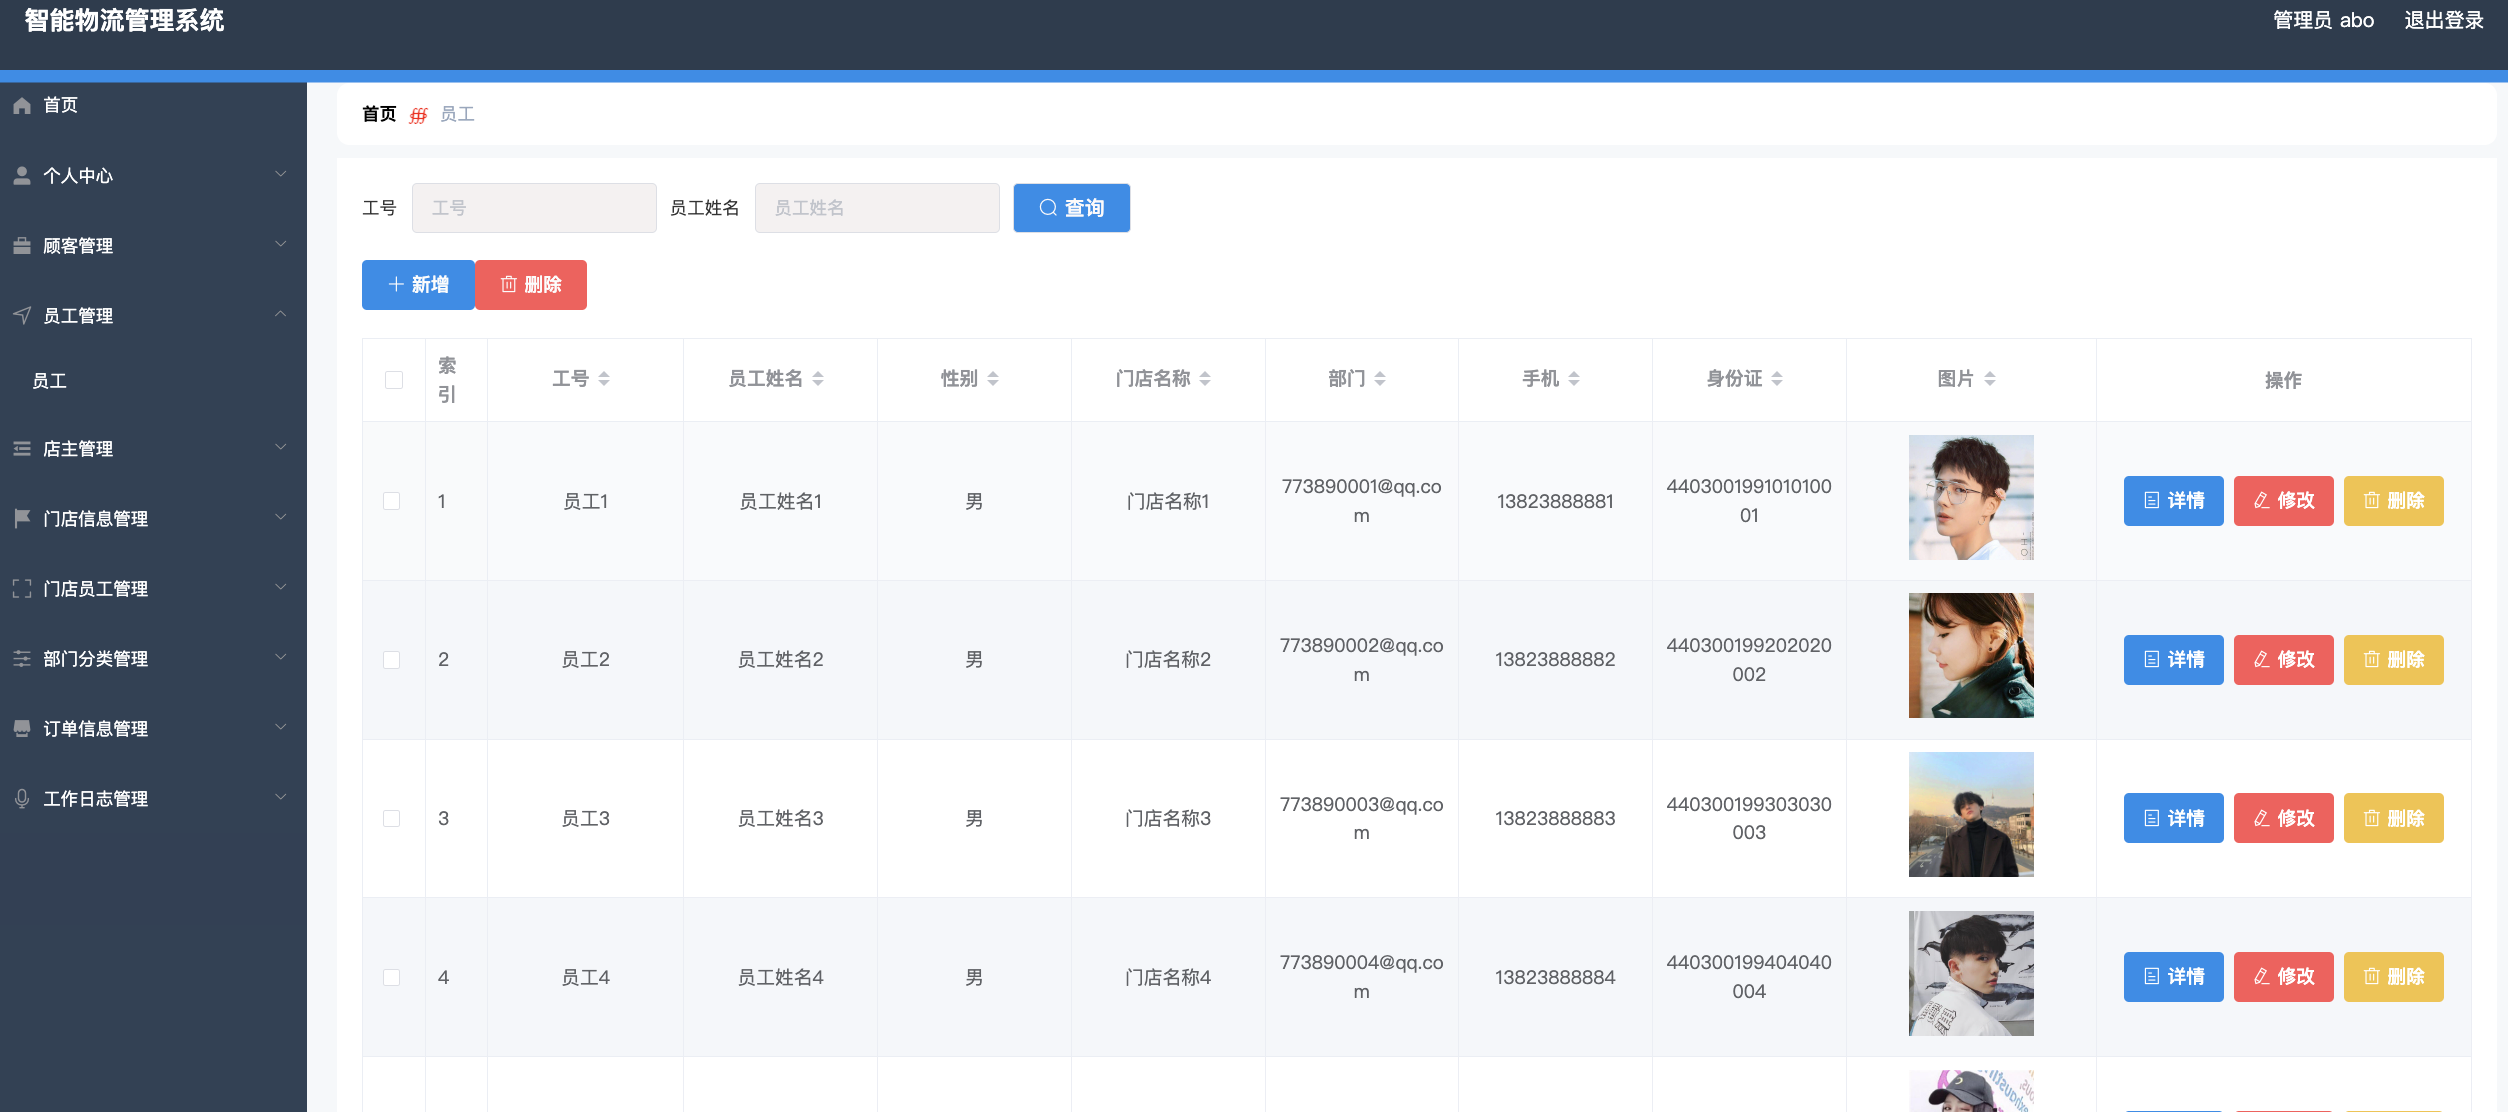Screen dimensions: 2508x1112
Task: Click 修改 for the 员工2 row
Action: (x=2283, y=660)
